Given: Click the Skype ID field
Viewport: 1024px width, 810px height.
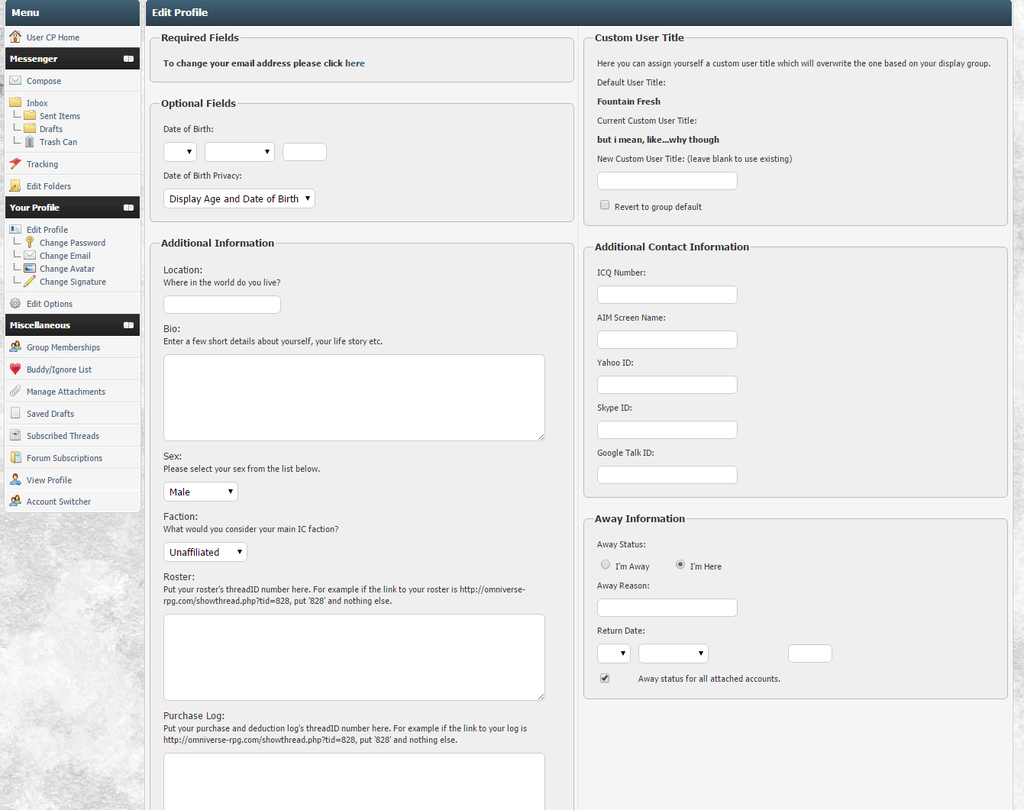Looking at the screenshot, I should tap(667, 430).
